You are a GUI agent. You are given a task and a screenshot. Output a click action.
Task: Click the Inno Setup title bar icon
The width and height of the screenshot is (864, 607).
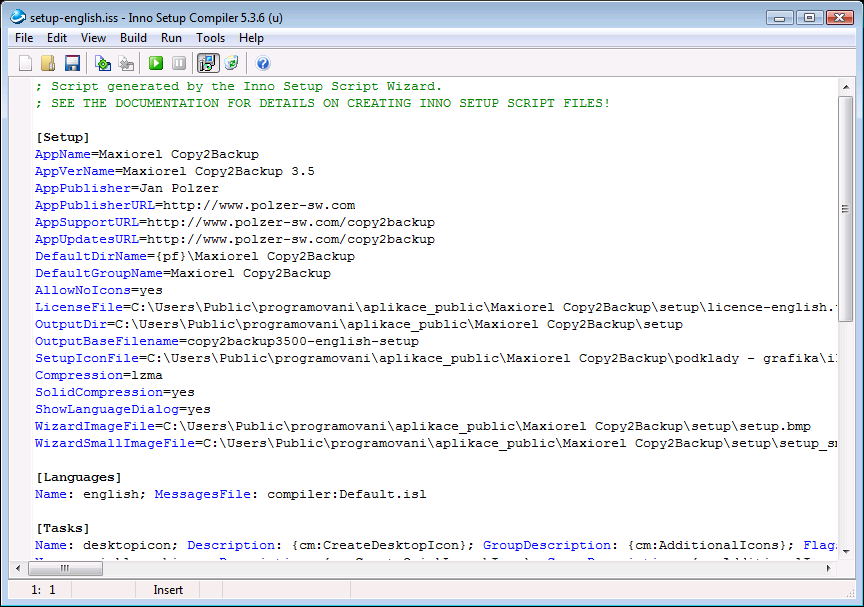(x=18, y=17)
